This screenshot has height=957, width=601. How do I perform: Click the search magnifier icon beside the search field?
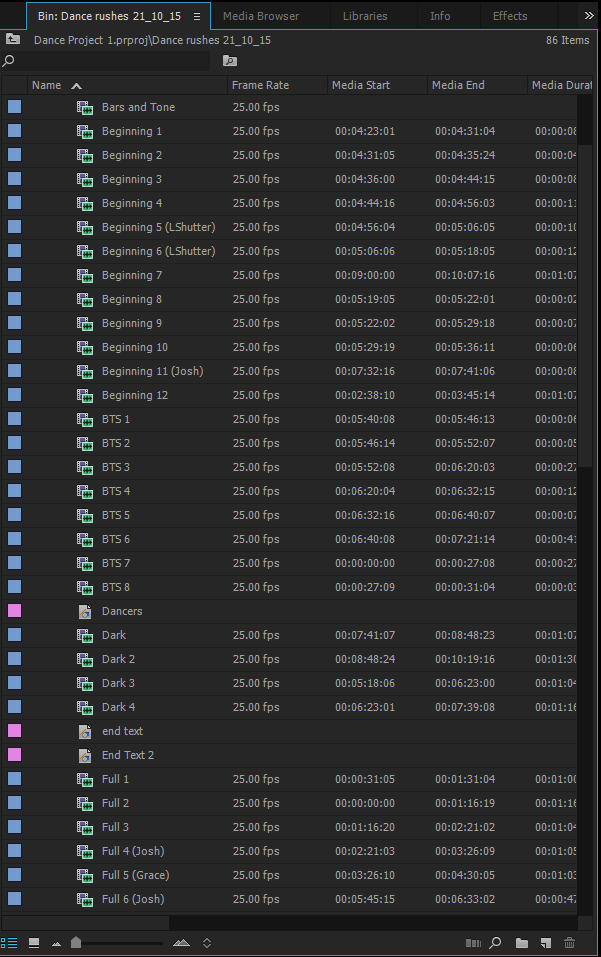click(9, 60)
